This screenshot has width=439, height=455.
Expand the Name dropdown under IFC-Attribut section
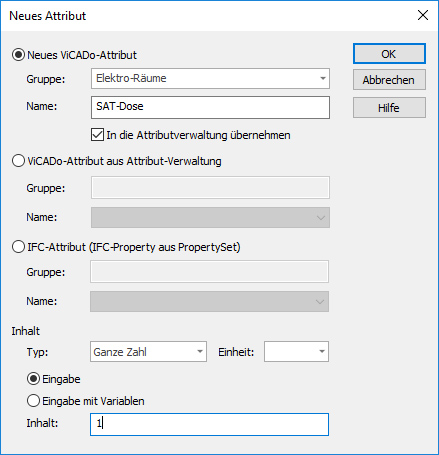[x=209, y=301]
